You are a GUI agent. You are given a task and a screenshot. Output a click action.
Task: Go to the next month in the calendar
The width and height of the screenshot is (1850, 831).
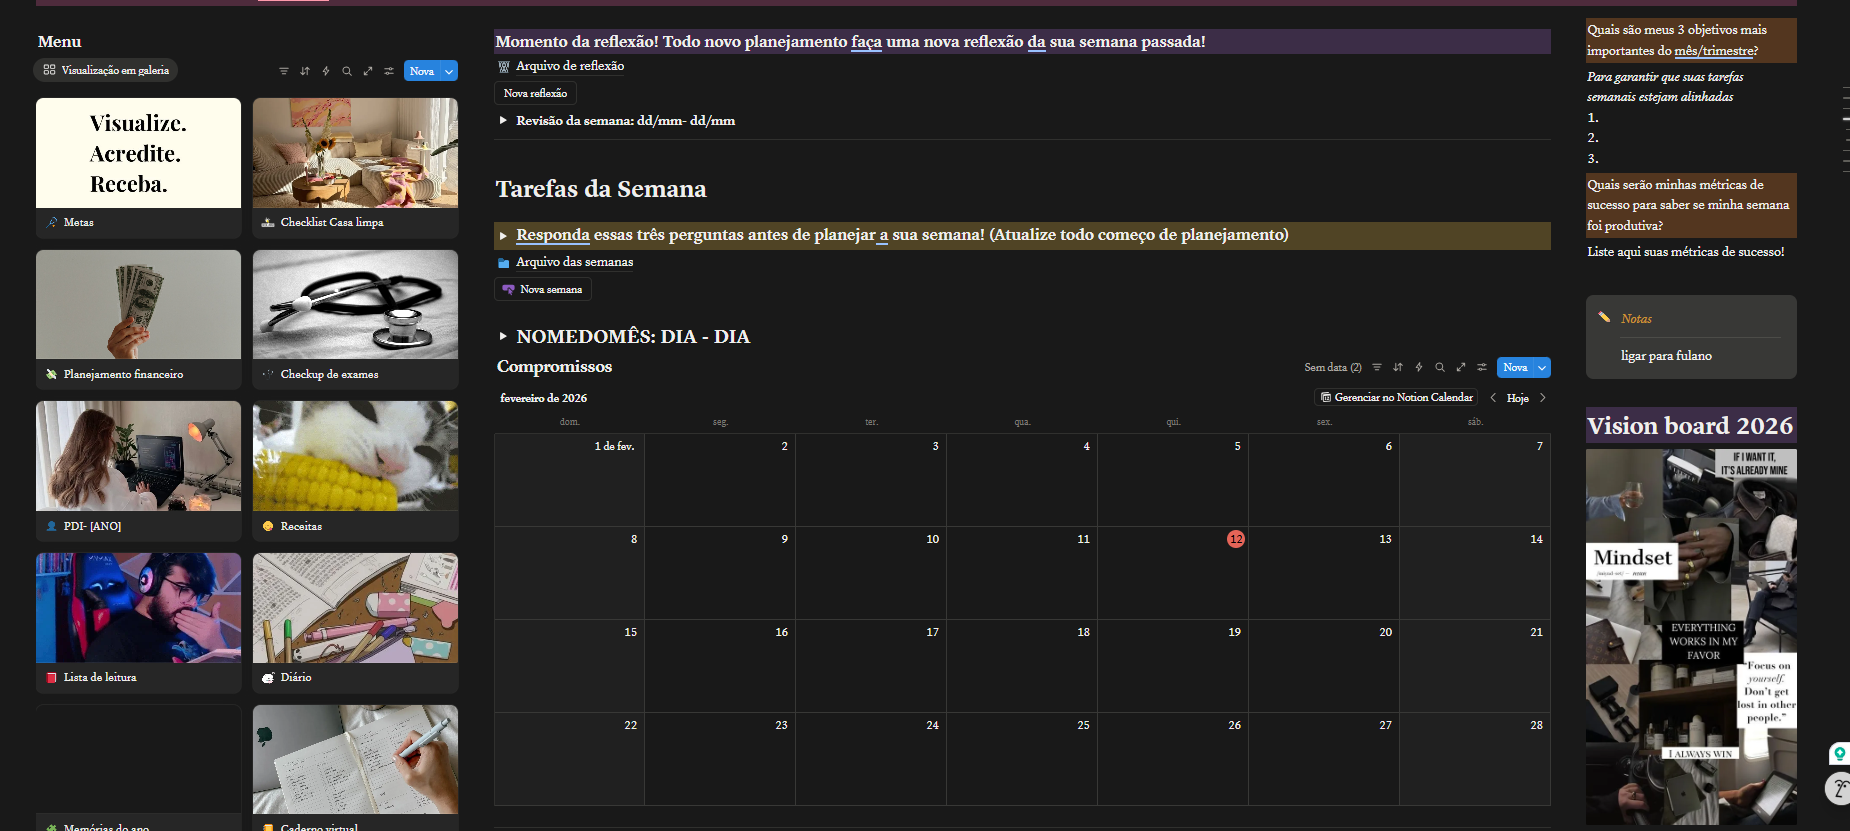[1543, 398]
